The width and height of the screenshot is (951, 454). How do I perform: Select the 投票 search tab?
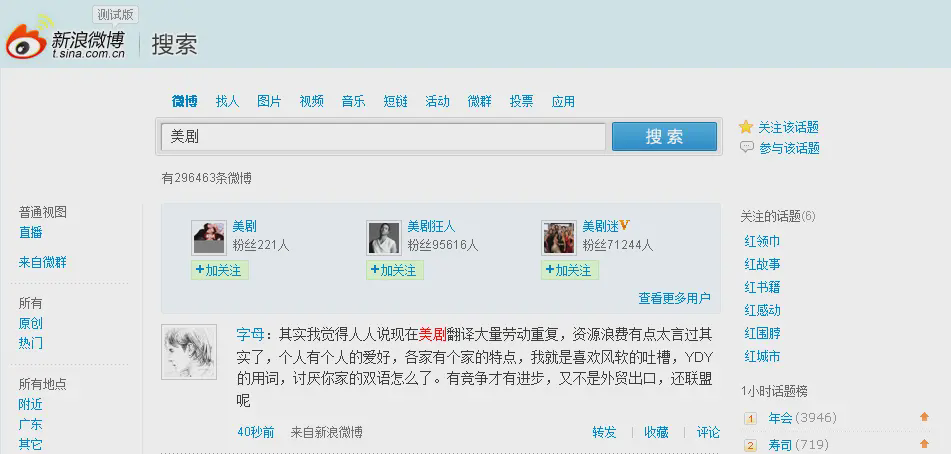tap(521, 101)
